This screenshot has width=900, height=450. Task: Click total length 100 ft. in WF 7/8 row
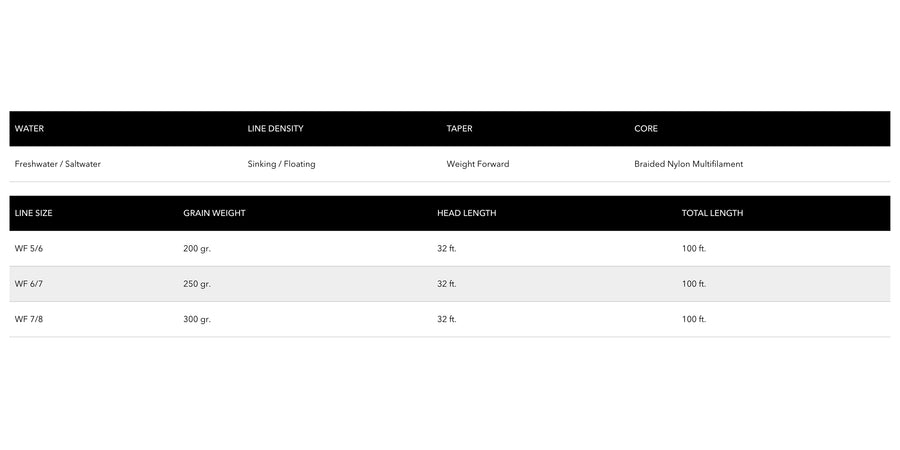[694, 319]
